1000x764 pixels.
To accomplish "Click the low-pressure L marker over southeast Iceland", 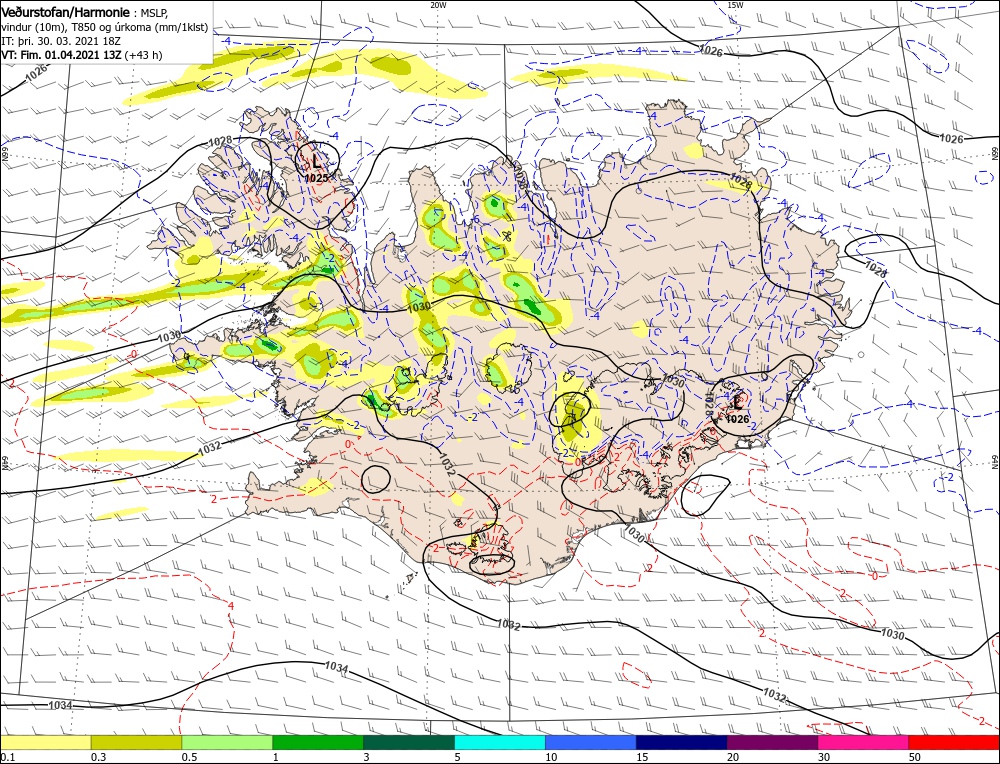I will click(738, 402).
